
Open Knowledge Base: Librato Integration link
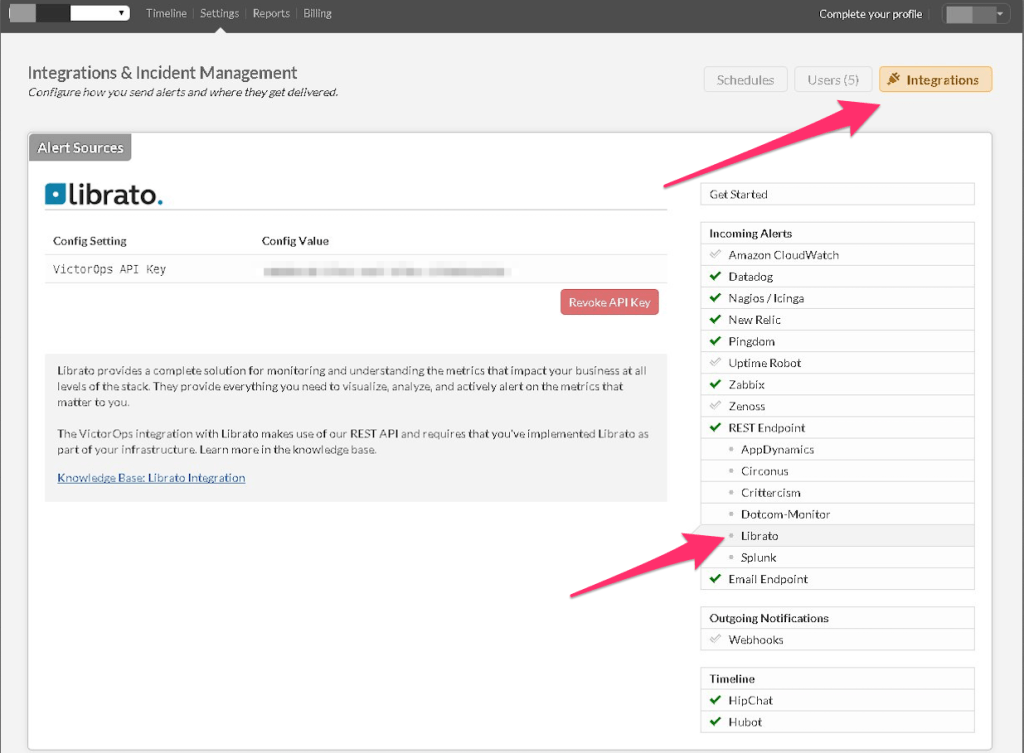[x=151, y=478]
